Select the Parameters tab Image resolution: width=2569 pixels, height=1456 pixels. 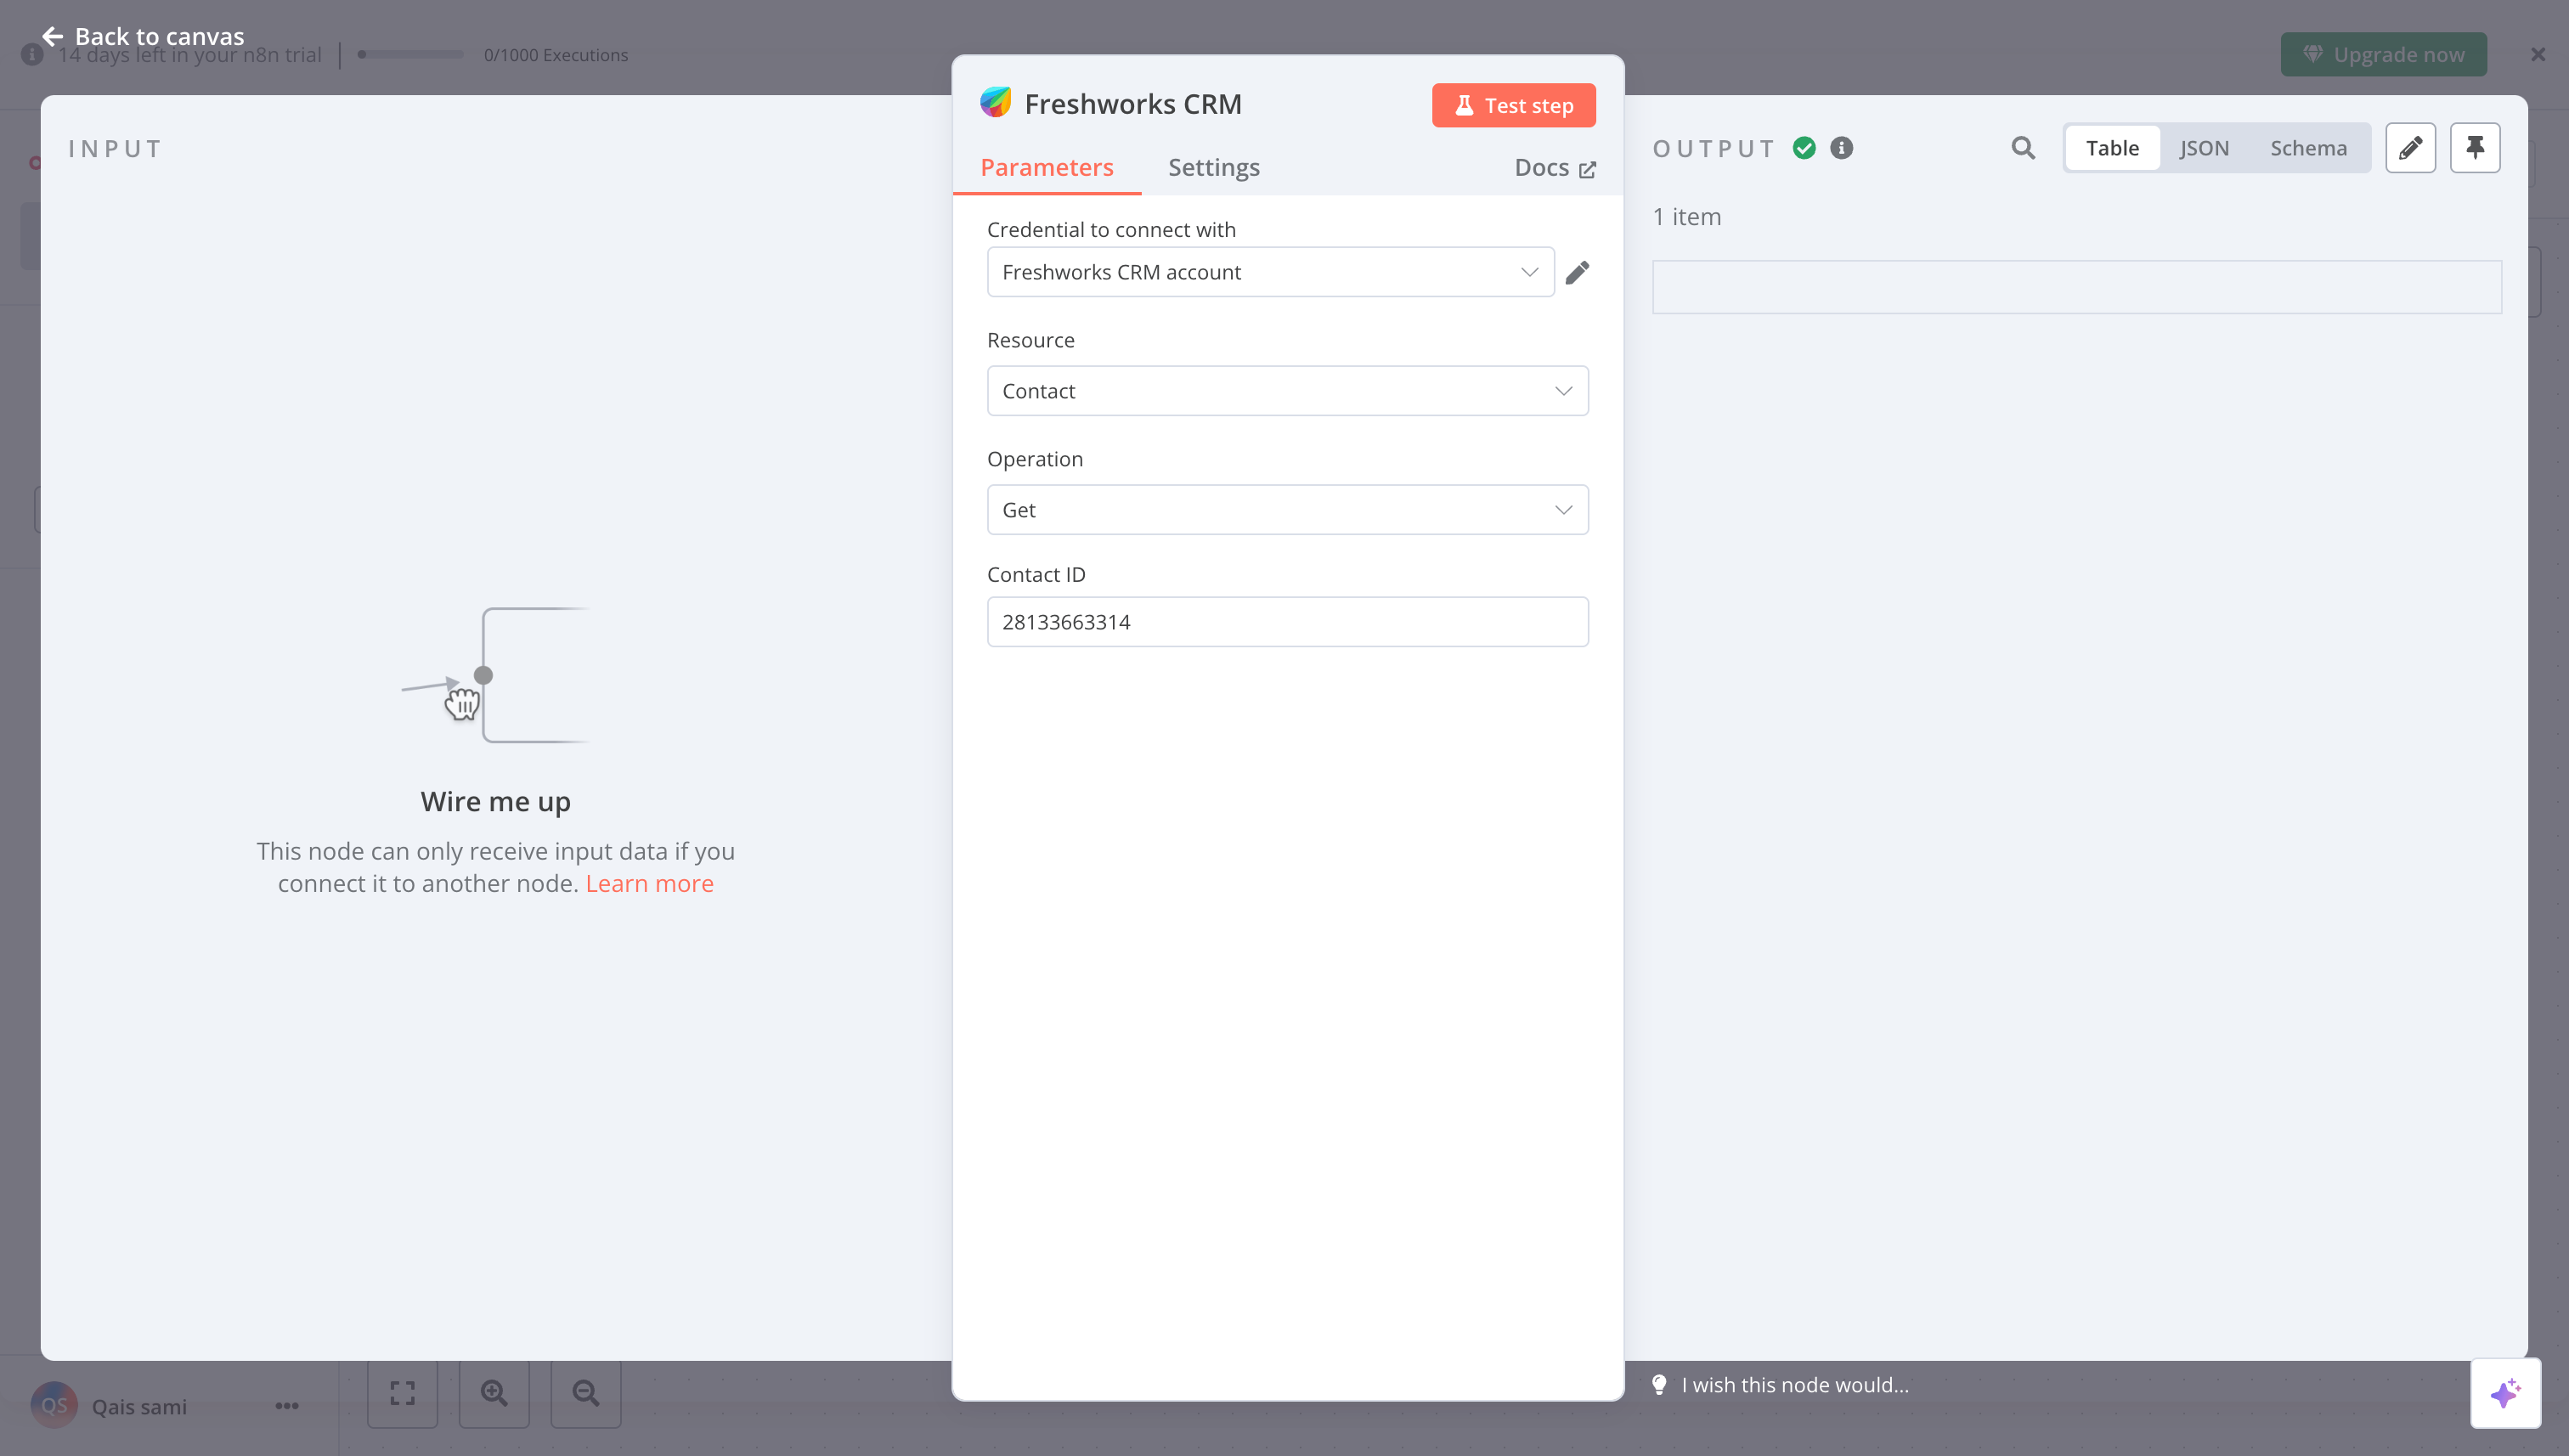pyautogui.click(x=1046, y=167)
